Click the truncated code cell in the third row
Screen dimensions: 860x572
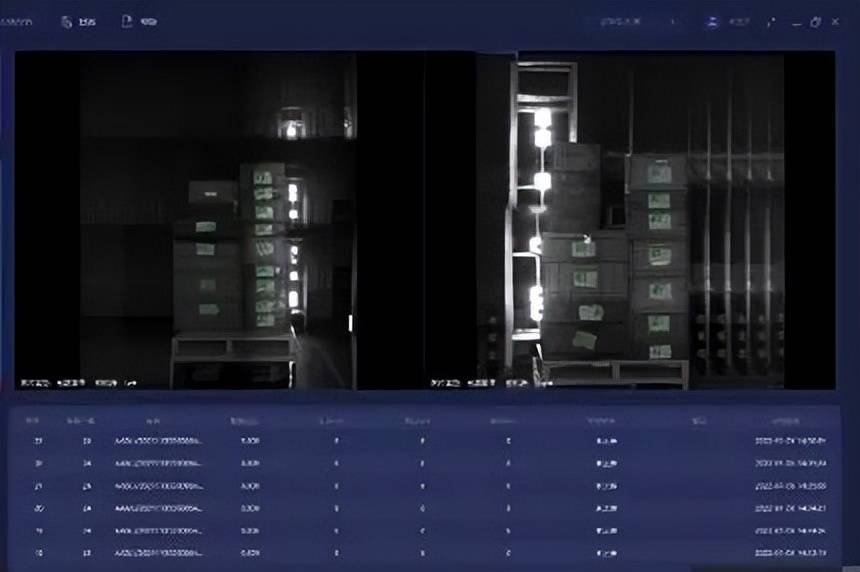tap(159, 486)
